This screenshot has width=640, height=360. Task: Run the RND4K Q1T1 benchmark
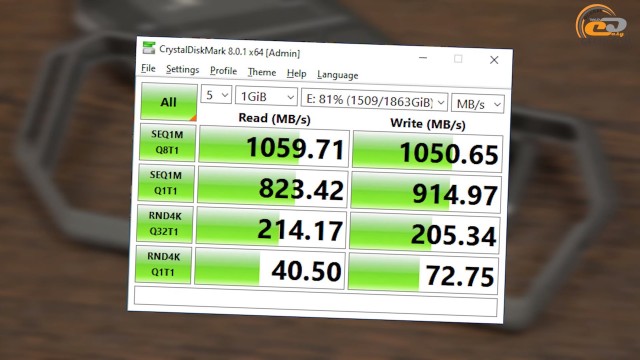163,264
